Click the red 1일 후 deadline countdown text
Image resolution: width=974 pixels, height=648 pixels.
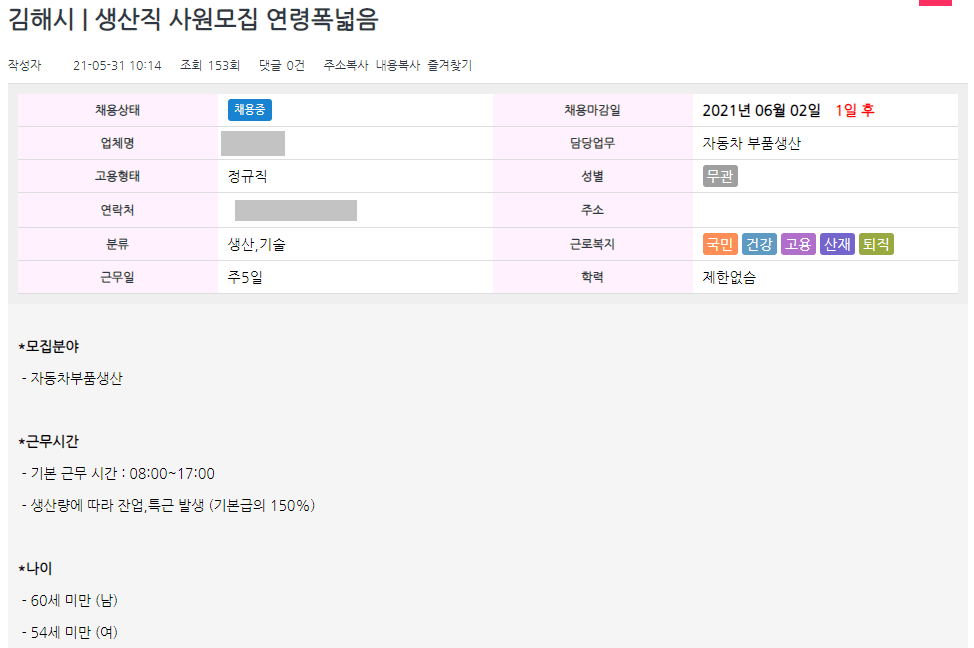pos(856,110)
